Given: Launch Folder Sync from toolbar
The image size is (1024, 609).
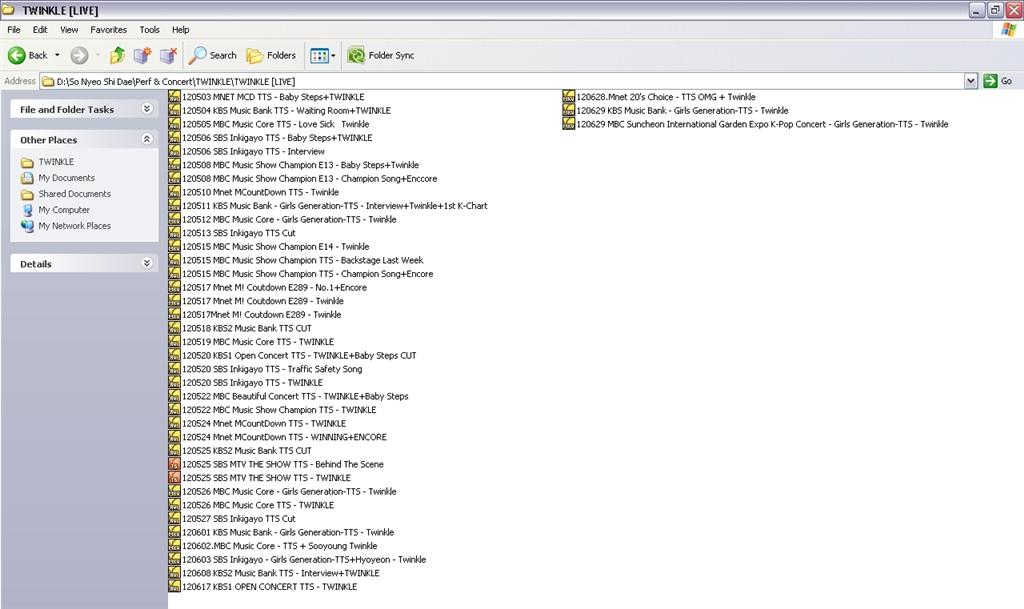Looking at the screenshot, I should coord(381,55).
